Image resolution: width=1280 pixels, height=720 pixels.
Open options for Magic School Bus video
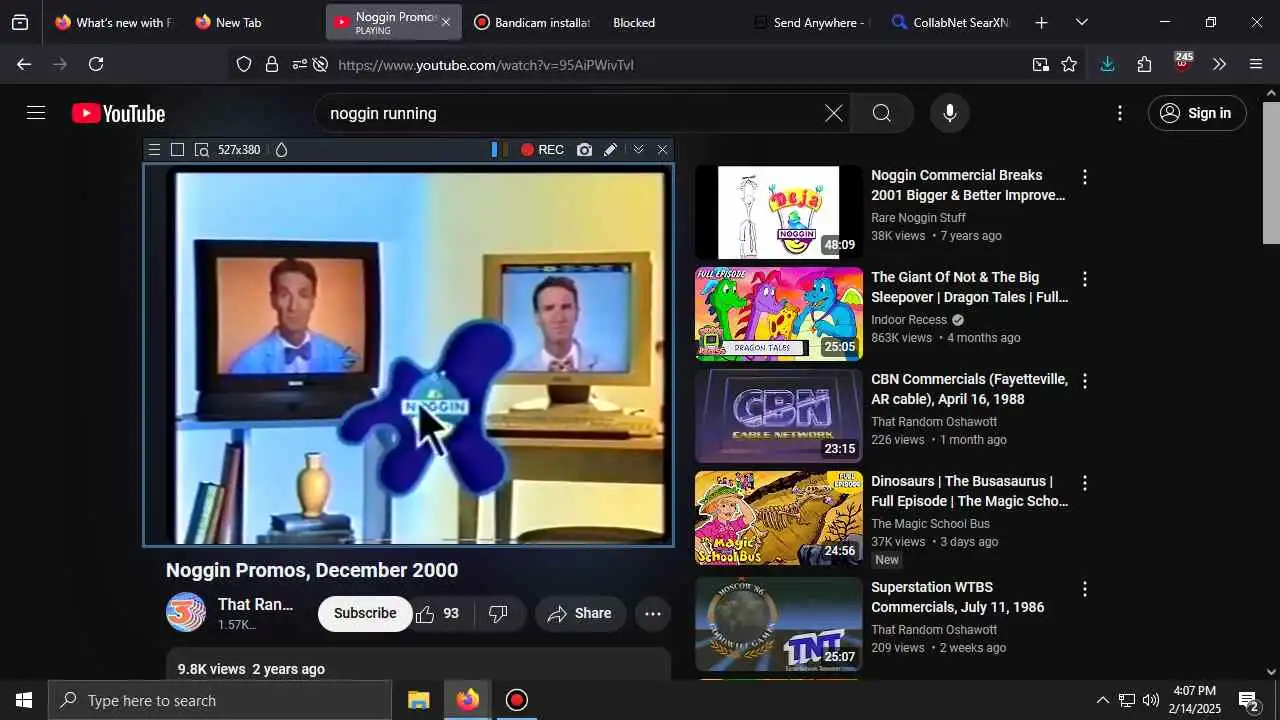click(1084, 483)
